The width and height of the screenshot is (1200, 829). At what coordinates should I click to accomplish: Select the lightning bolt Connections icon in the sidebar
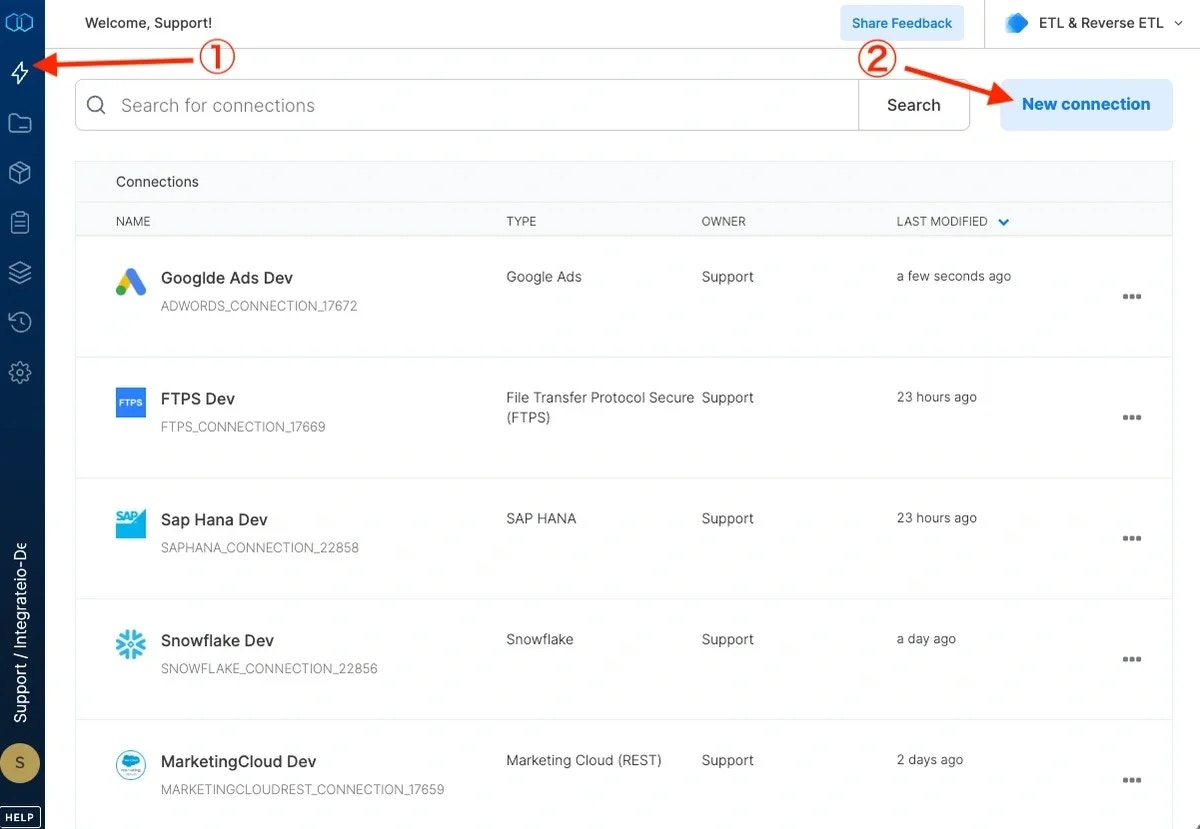click(21, 72)
